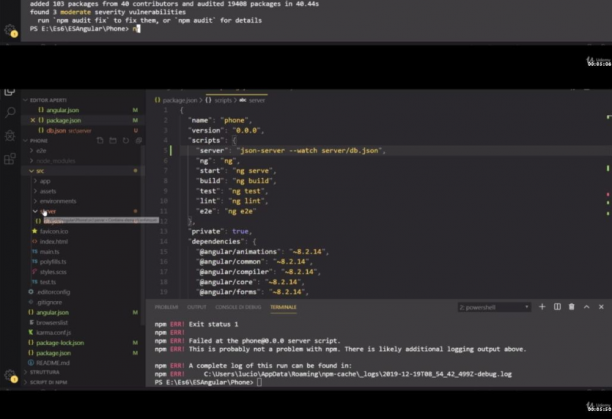Click New Folder icon in PHONE header
The height and width of the screenshot is (419, 612).
(113, 140)
